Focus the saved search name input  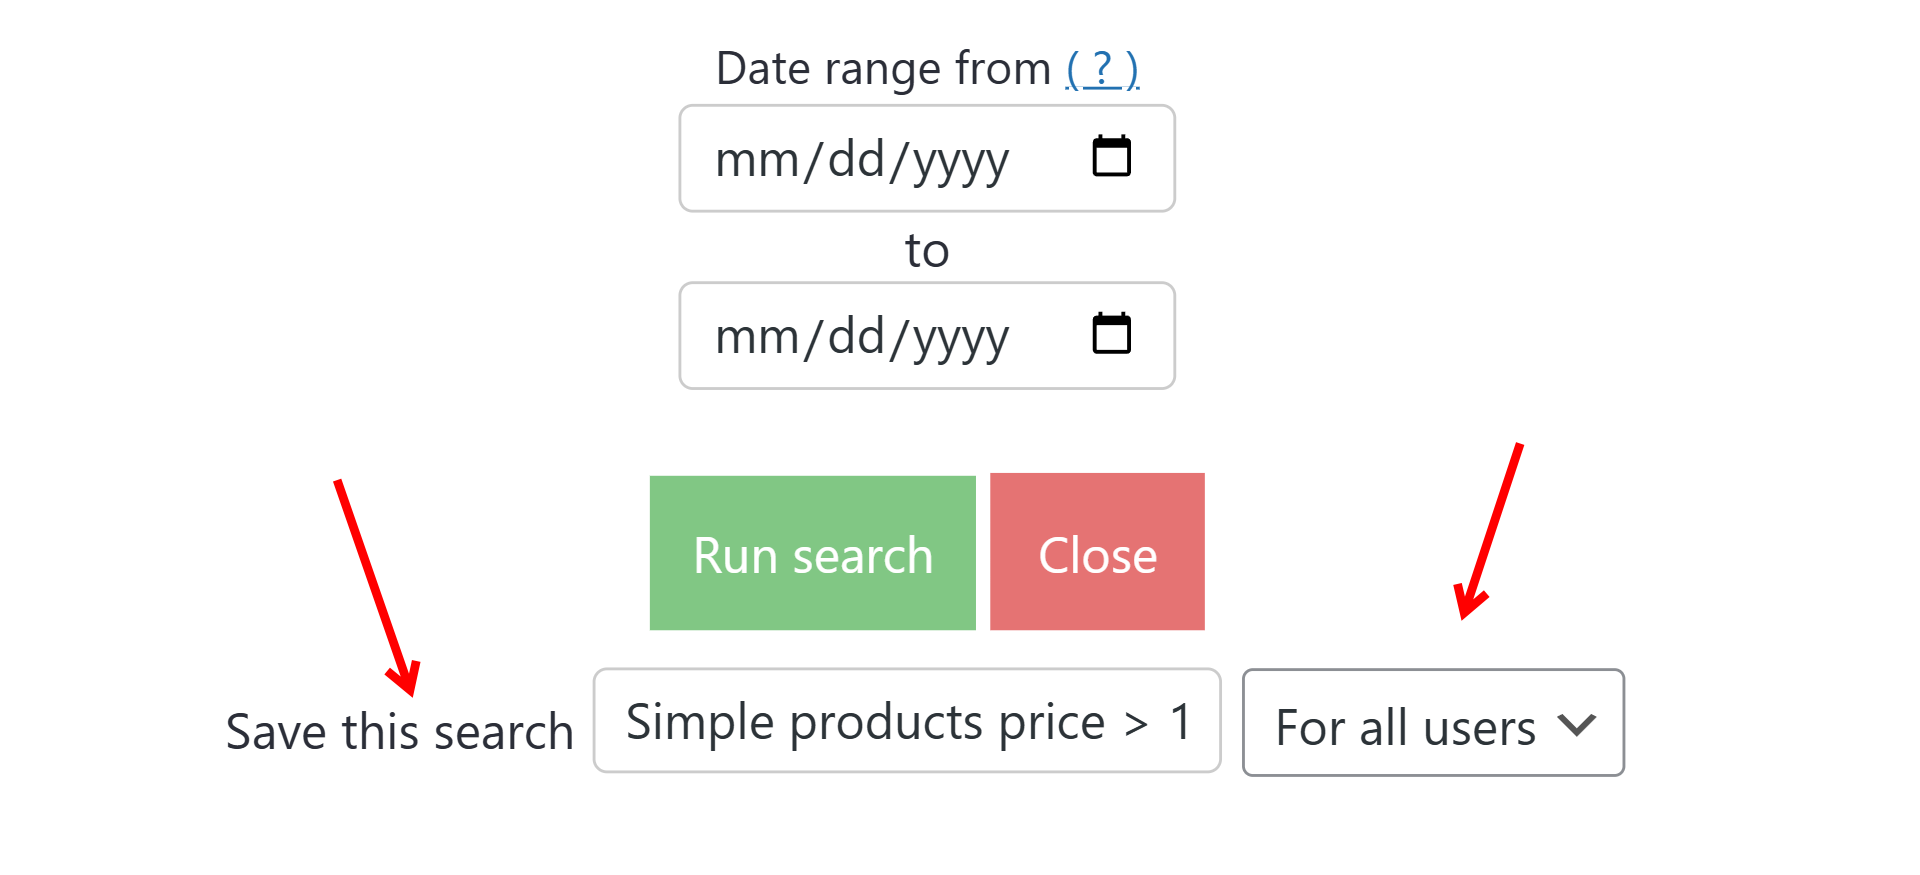(906, 721)
